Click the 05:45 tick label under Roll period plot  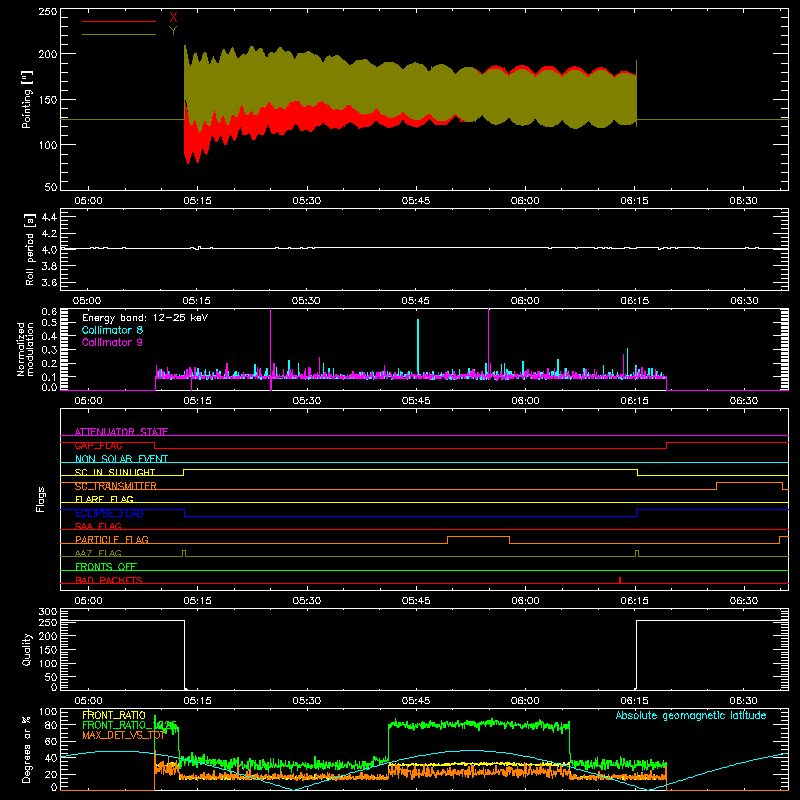415,301
